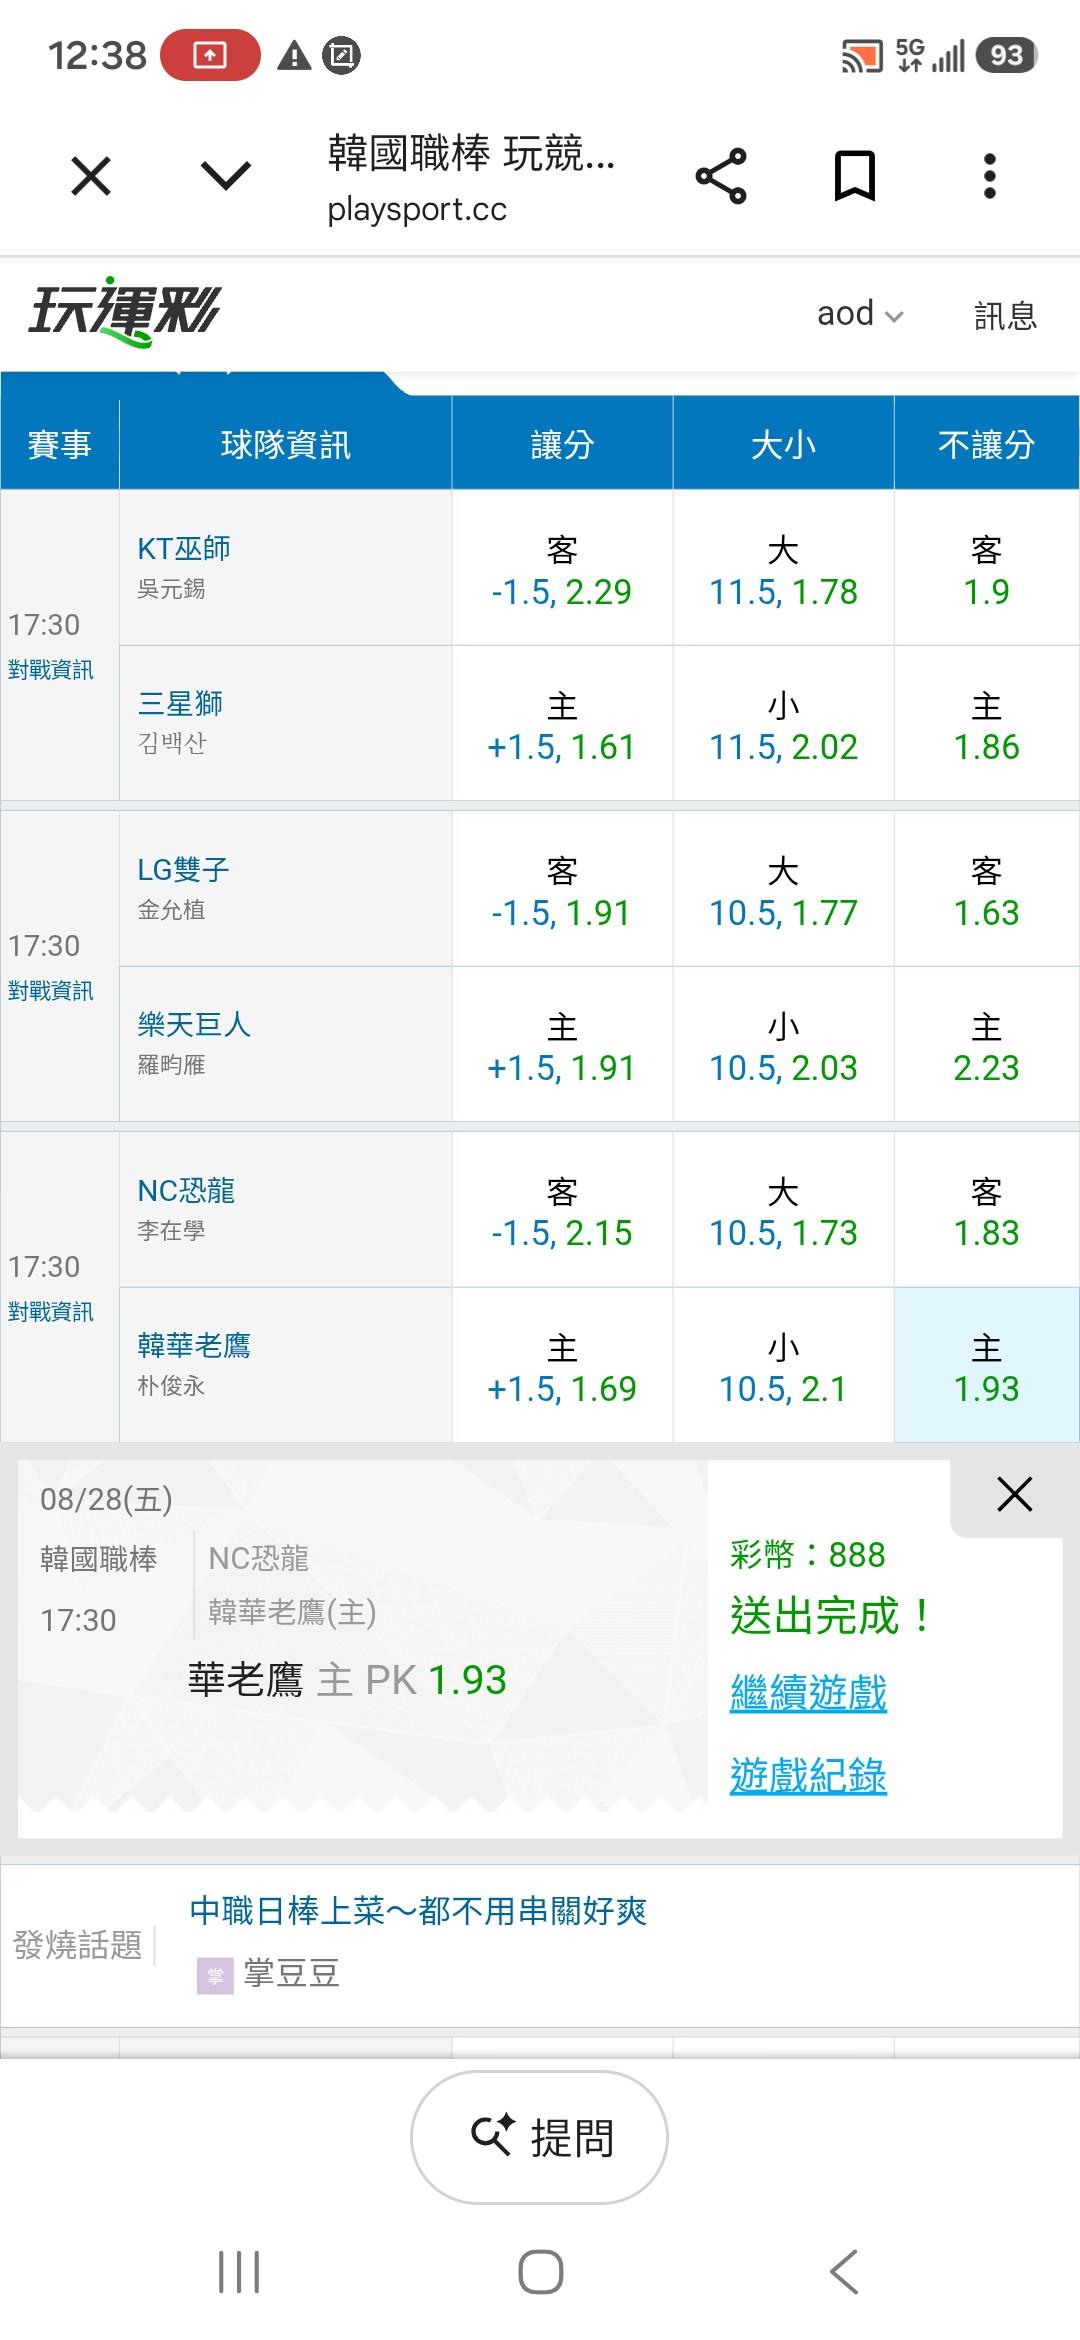This screenshot has width=1080, height=2340.
Task: Open hot topic 中職日棒上菜 article
Action: (418, 1911)
